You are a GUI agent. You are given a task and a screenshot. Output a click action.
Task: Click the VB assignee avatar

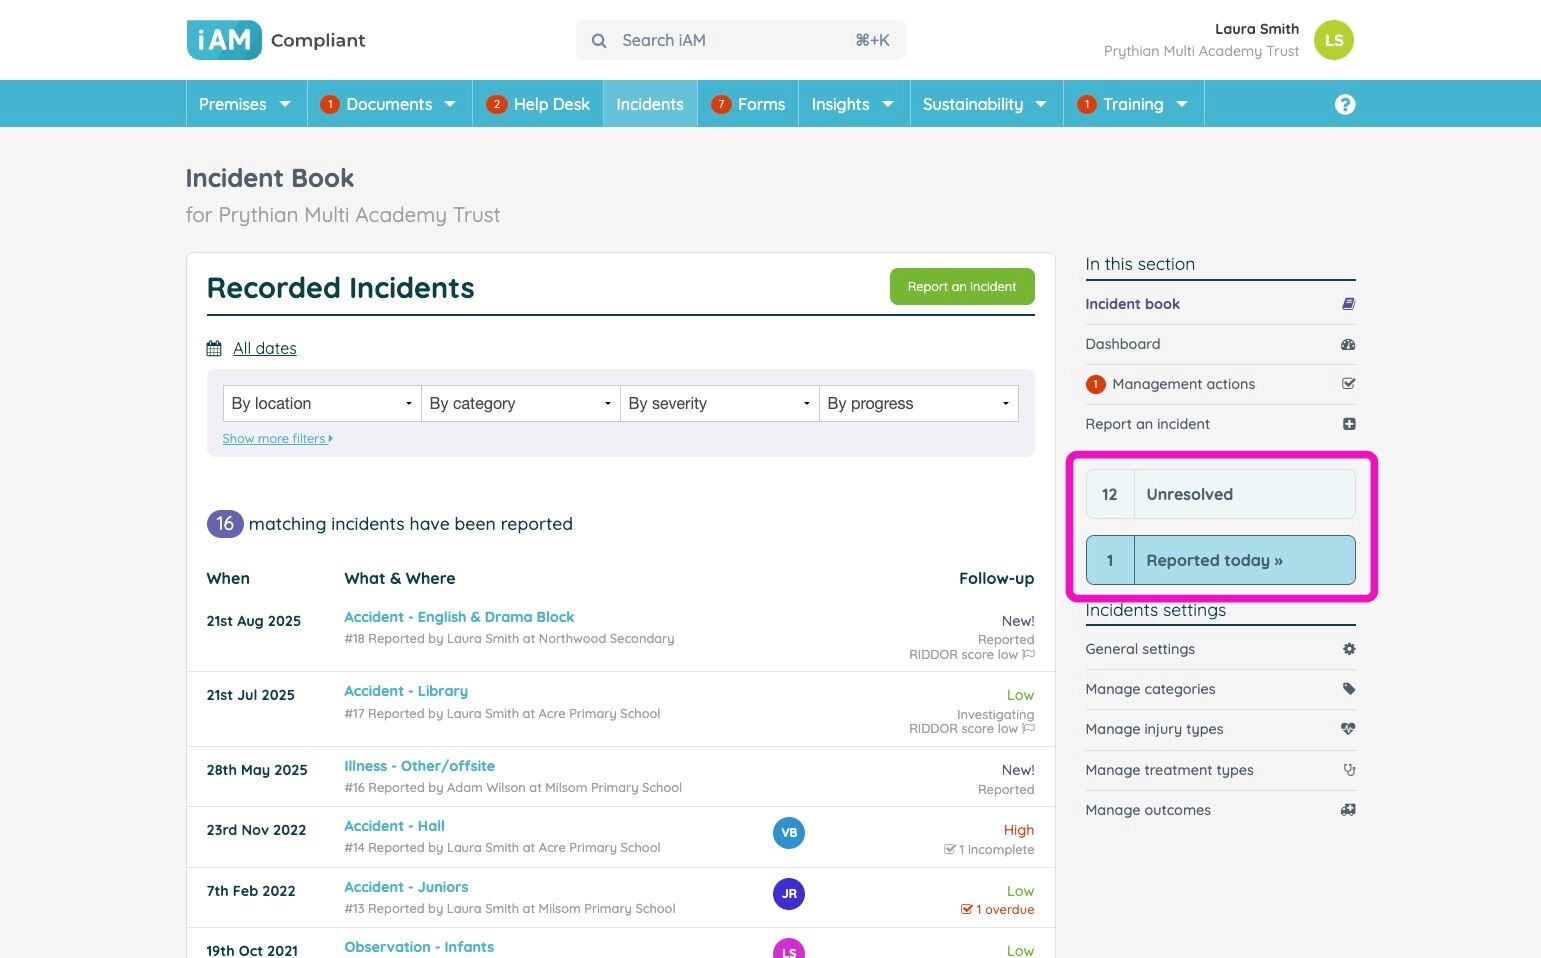coord(789,833)
